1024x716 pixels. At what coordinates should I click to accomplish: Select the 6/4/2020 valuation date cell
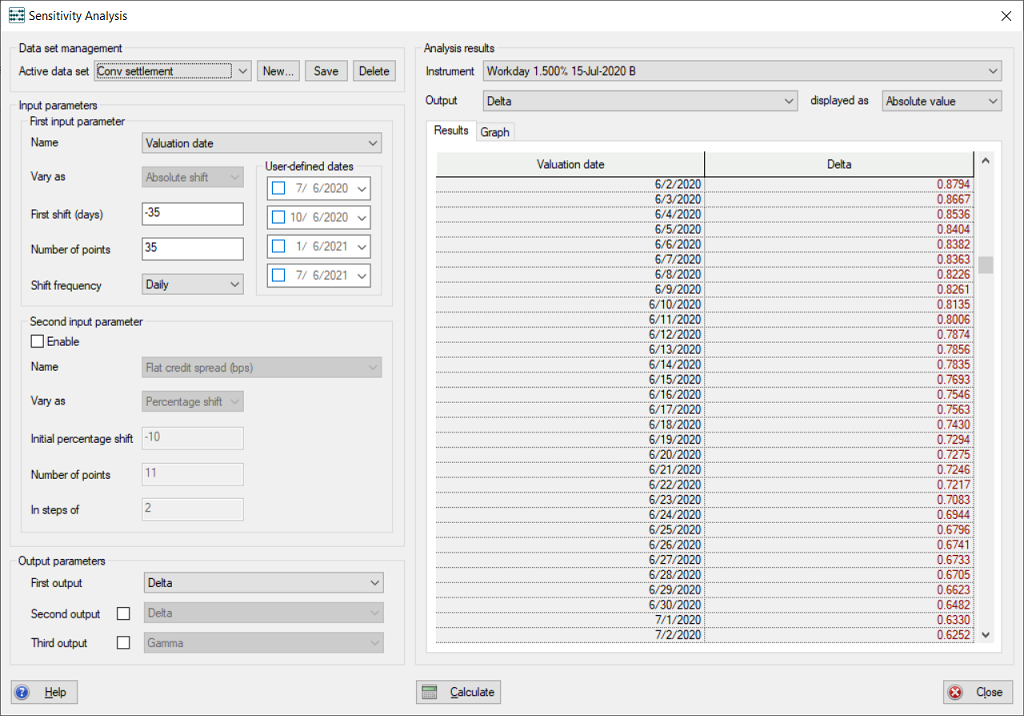tap(570, 214)
